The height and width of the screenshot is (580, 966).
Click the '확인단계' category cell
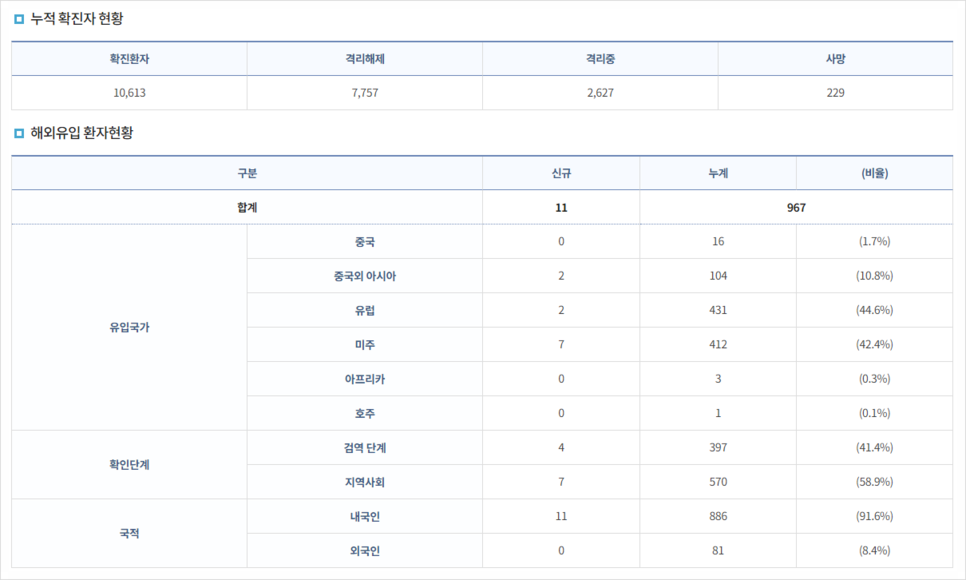[x=129, y=465]
